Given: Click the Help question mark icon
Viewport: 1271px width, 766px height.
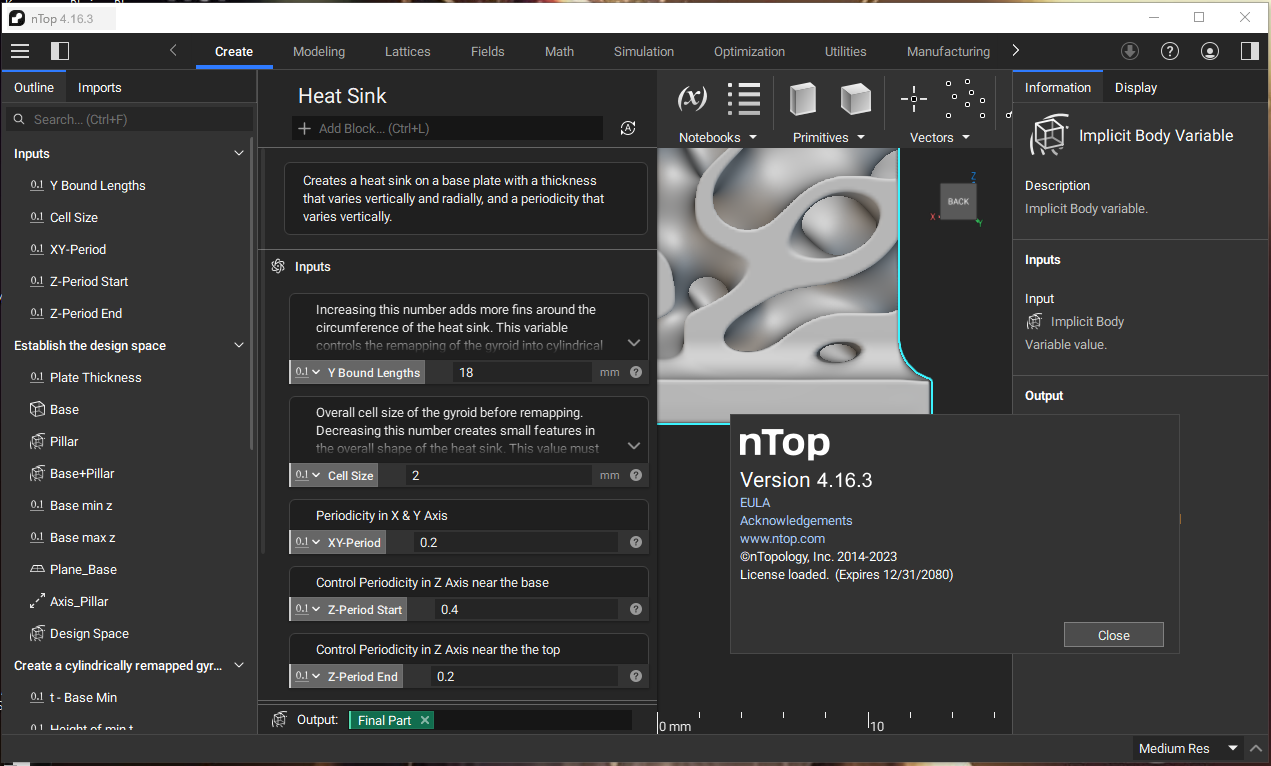Looking at the screenshot, I should 1169,51.
